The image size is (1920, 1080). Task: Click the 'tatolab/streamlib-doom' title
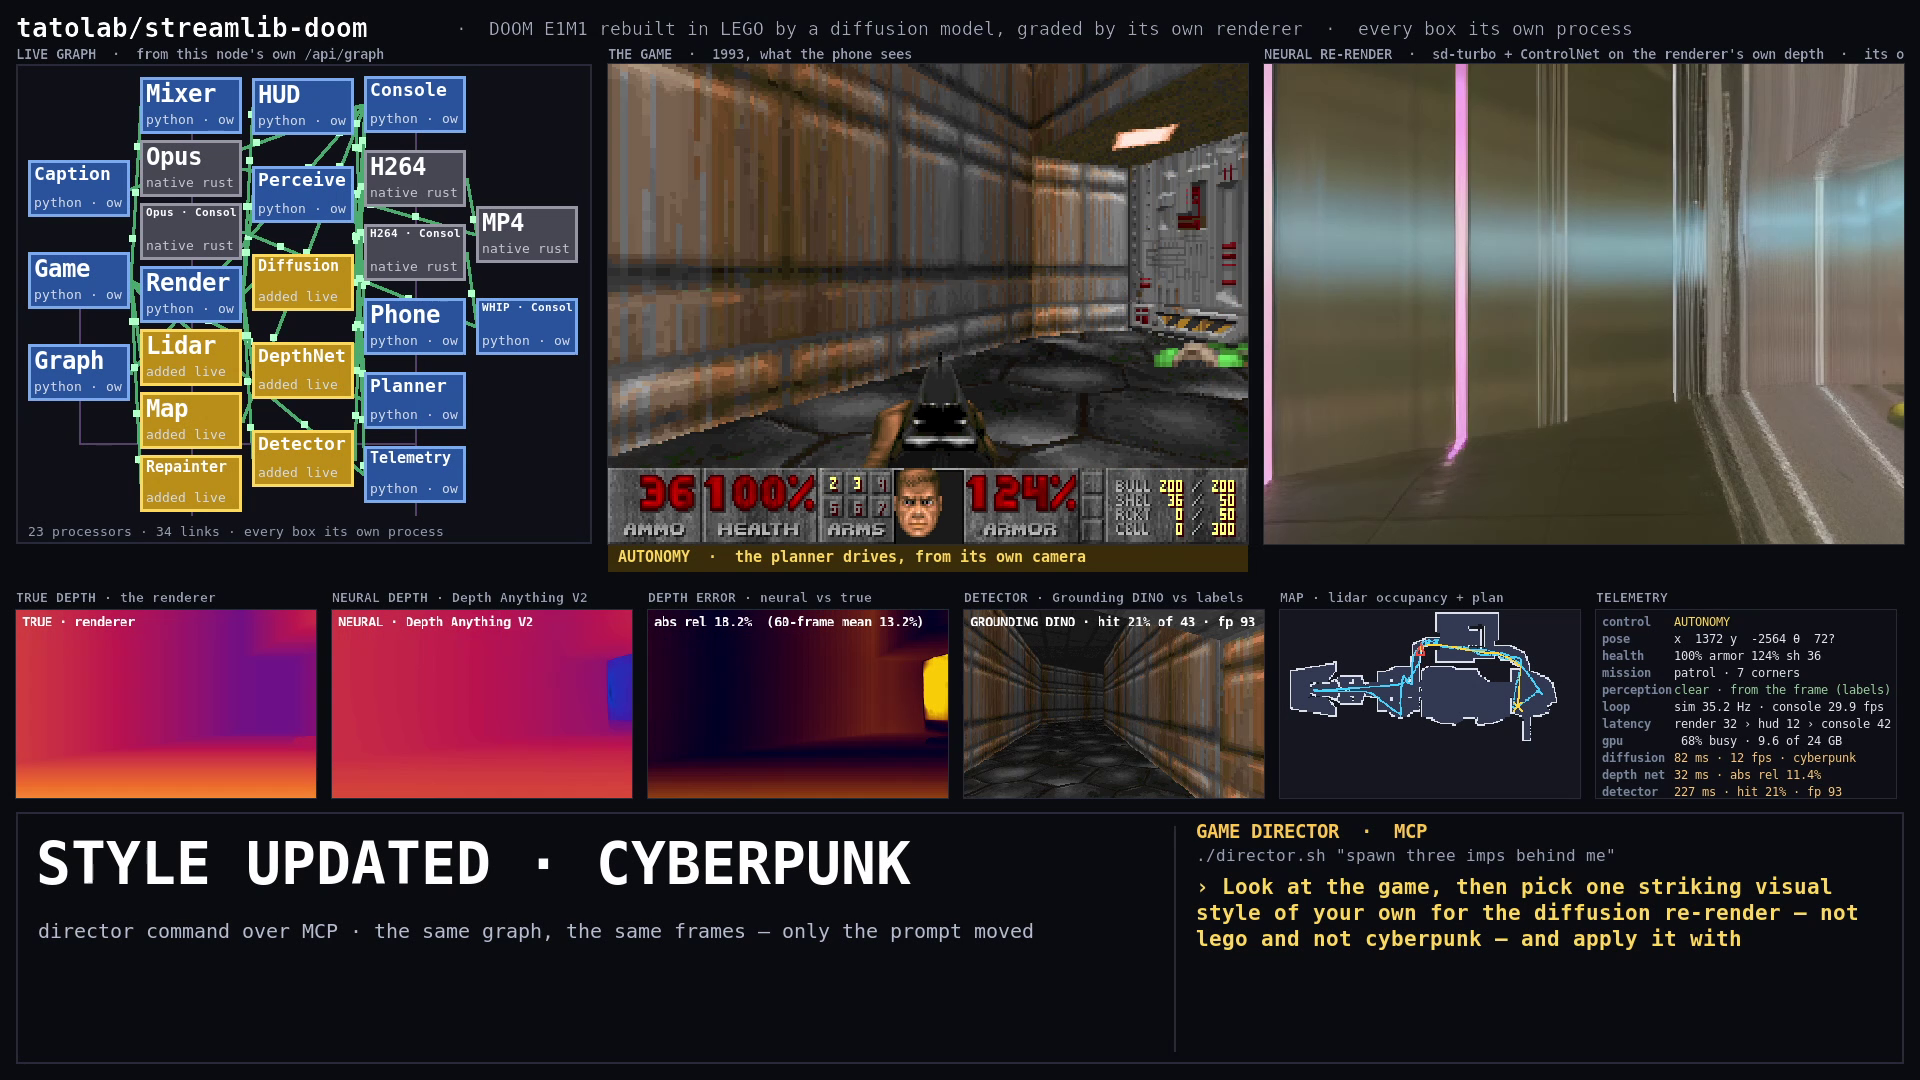click(192, 28)
